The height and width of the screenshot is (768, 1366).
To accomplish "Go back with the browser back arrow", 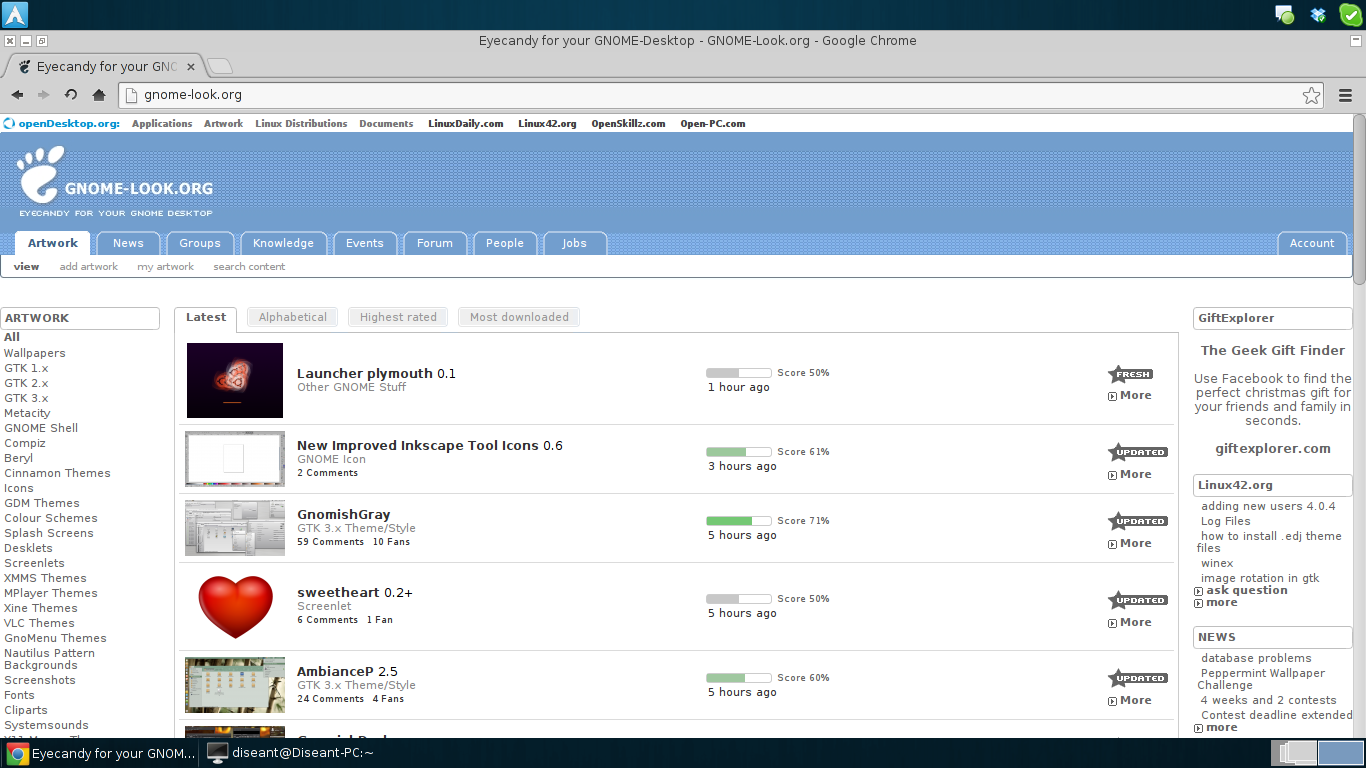I will pos(17,95).
